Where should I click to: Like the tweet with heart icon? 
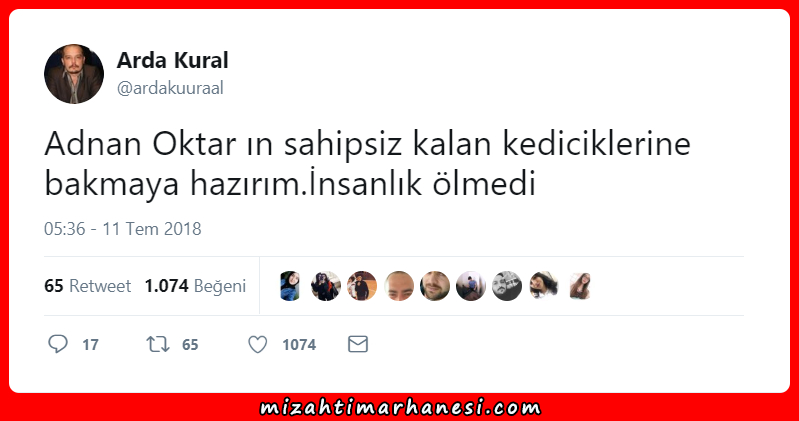coord(257,345)
